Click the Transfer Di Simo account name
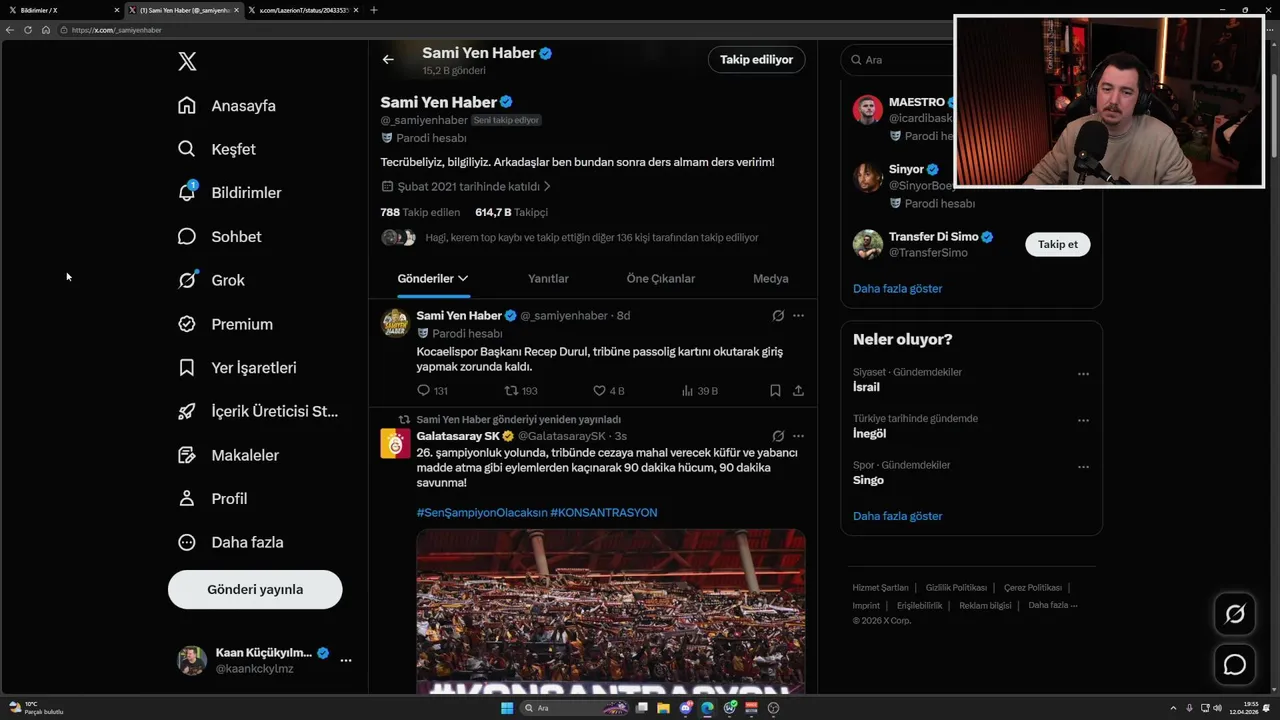 coord(933,237)
